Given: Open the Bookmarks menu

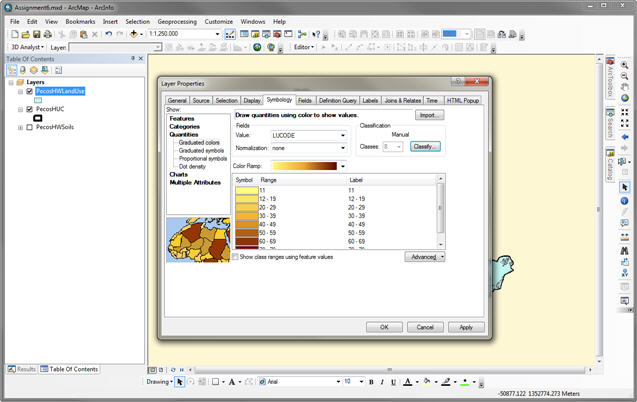Looking at the screenshot, I should (x=80, y=22).
